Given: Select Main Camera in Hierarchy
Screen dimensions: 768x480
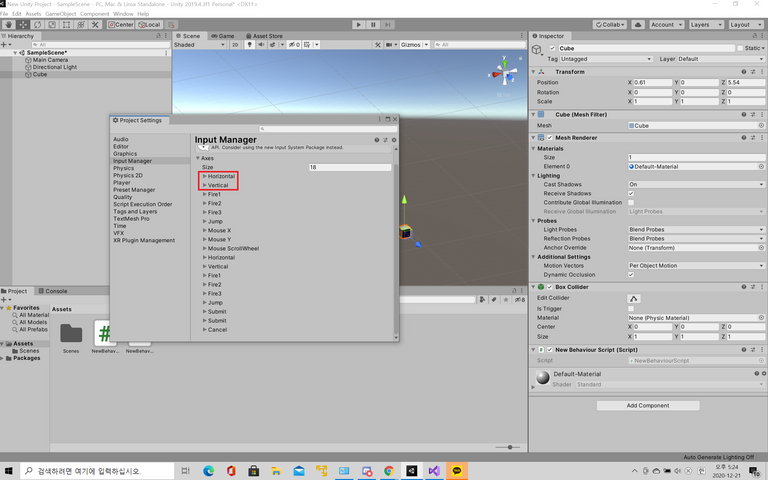Looking at the screenshot, I should [x=50, y=60].
